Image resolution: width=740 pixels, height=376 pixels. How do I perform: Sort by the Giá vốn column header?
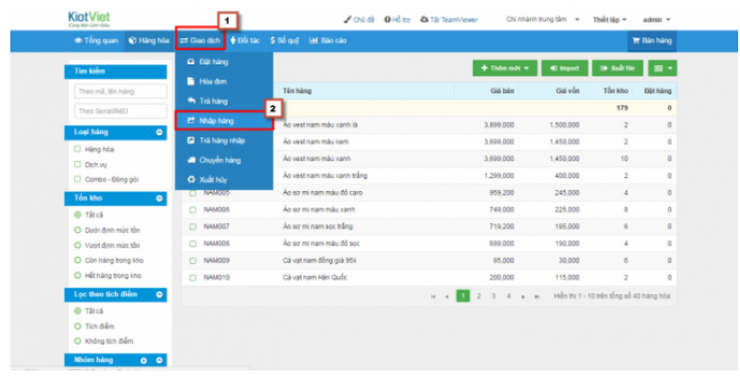click(568, 91)
